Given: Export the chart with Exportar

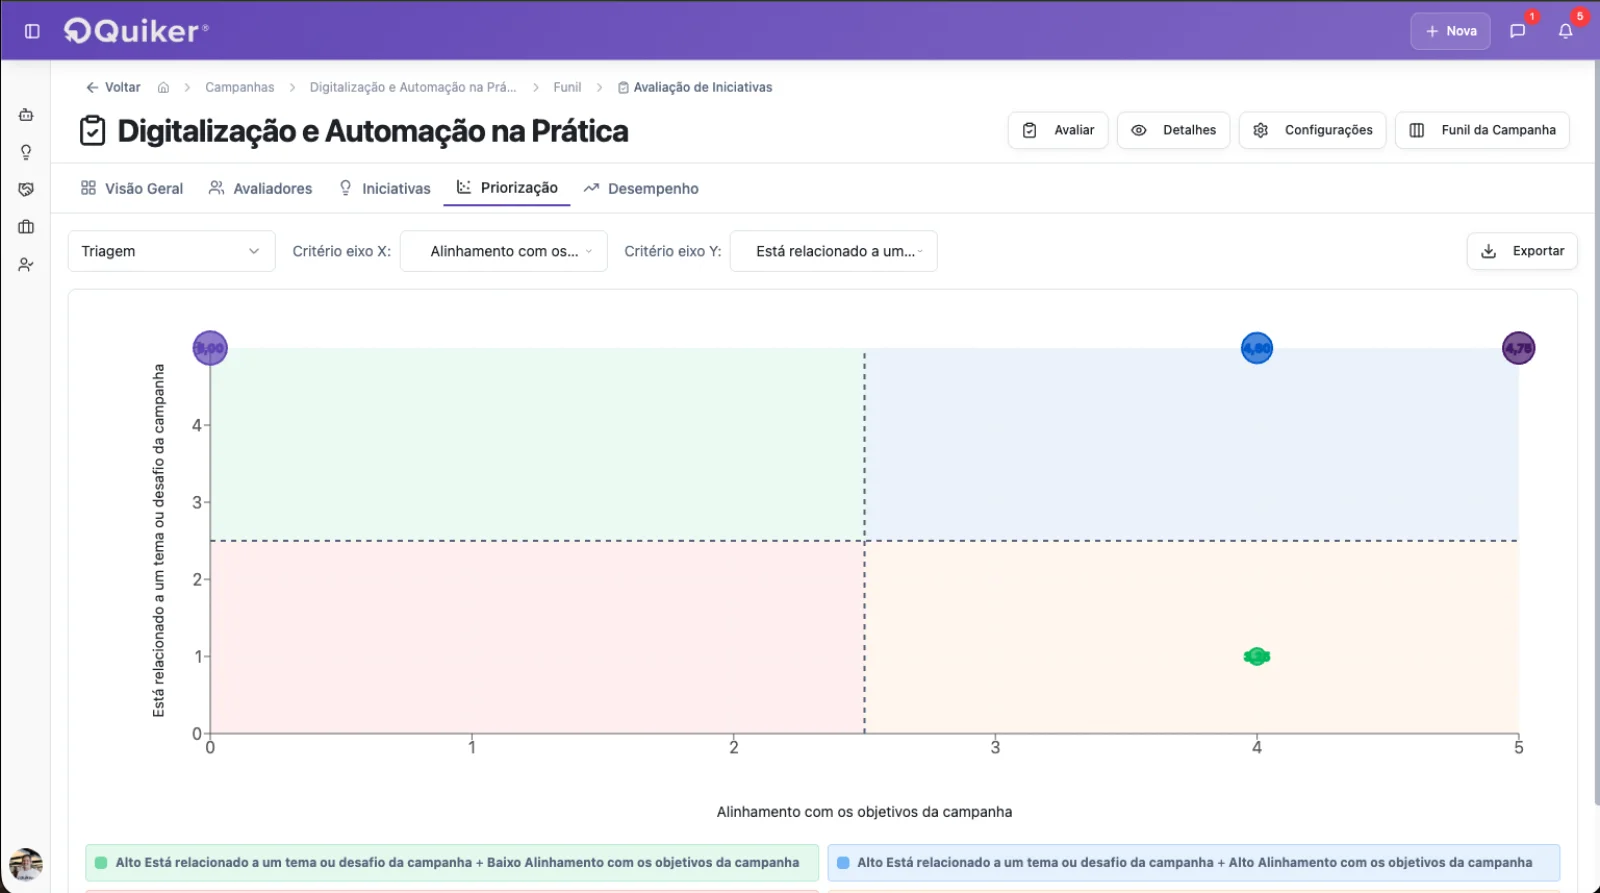Looking at the screenshot, I should click(x=1522, y=251).
